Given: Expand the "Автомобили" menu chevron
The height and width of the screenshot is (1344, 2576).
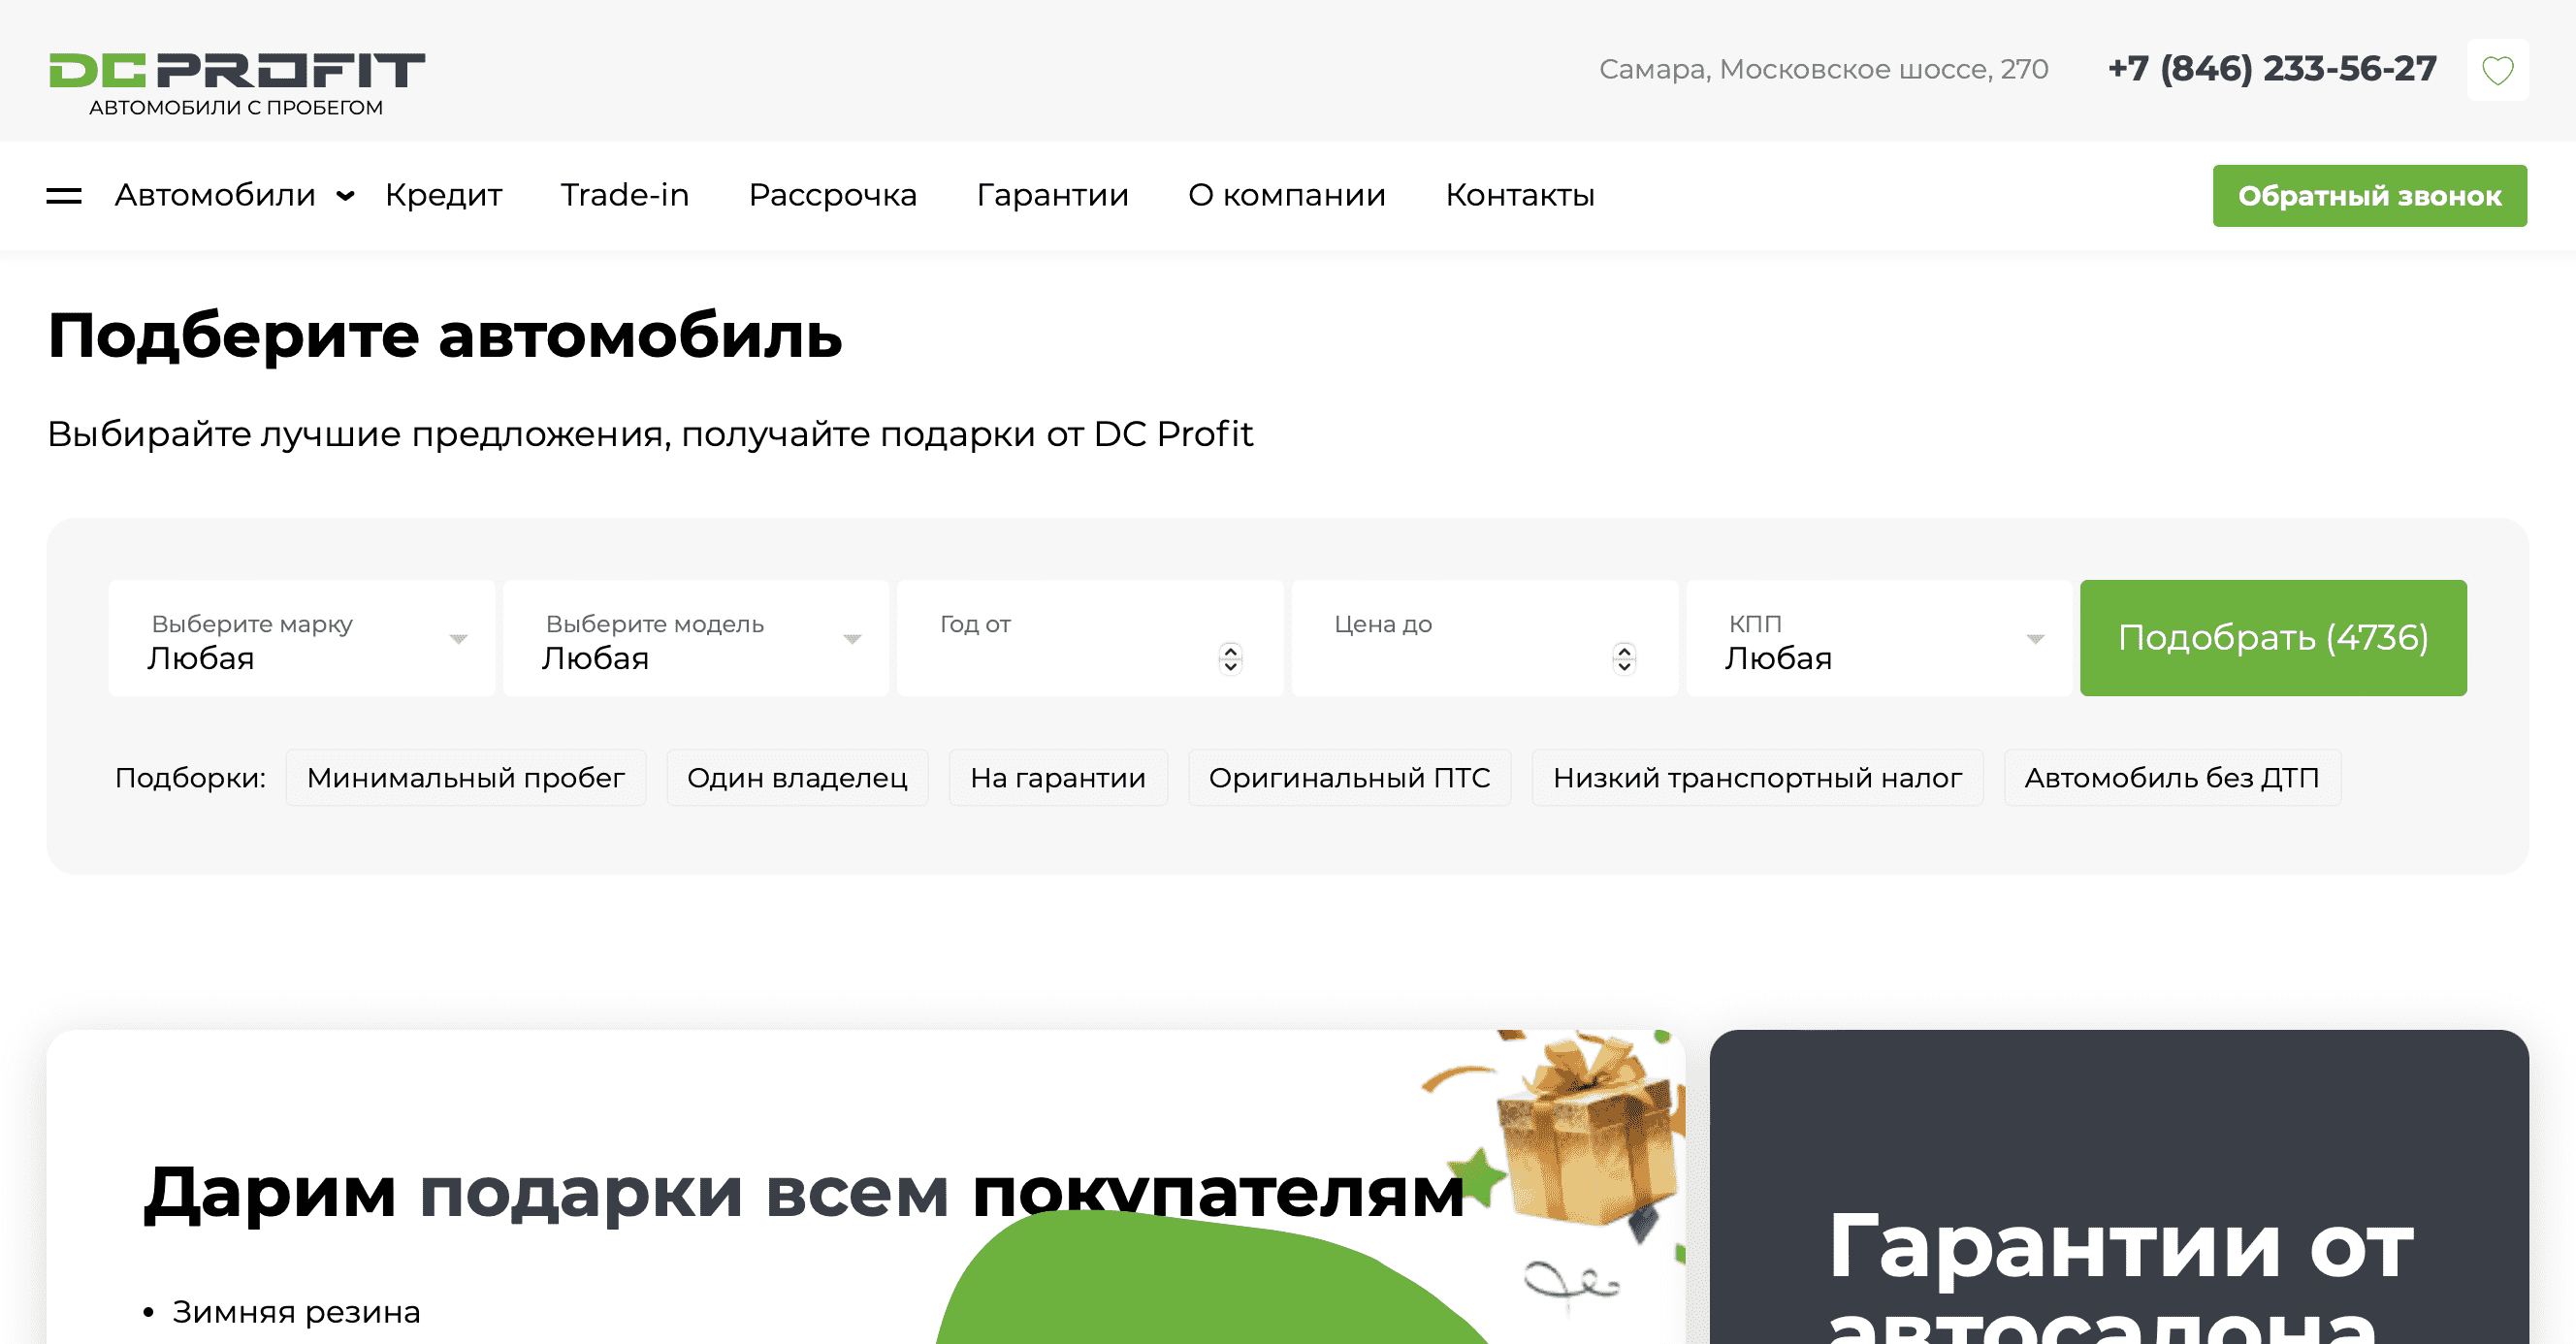Looking at the screenshot, I should tap(344, 196).
